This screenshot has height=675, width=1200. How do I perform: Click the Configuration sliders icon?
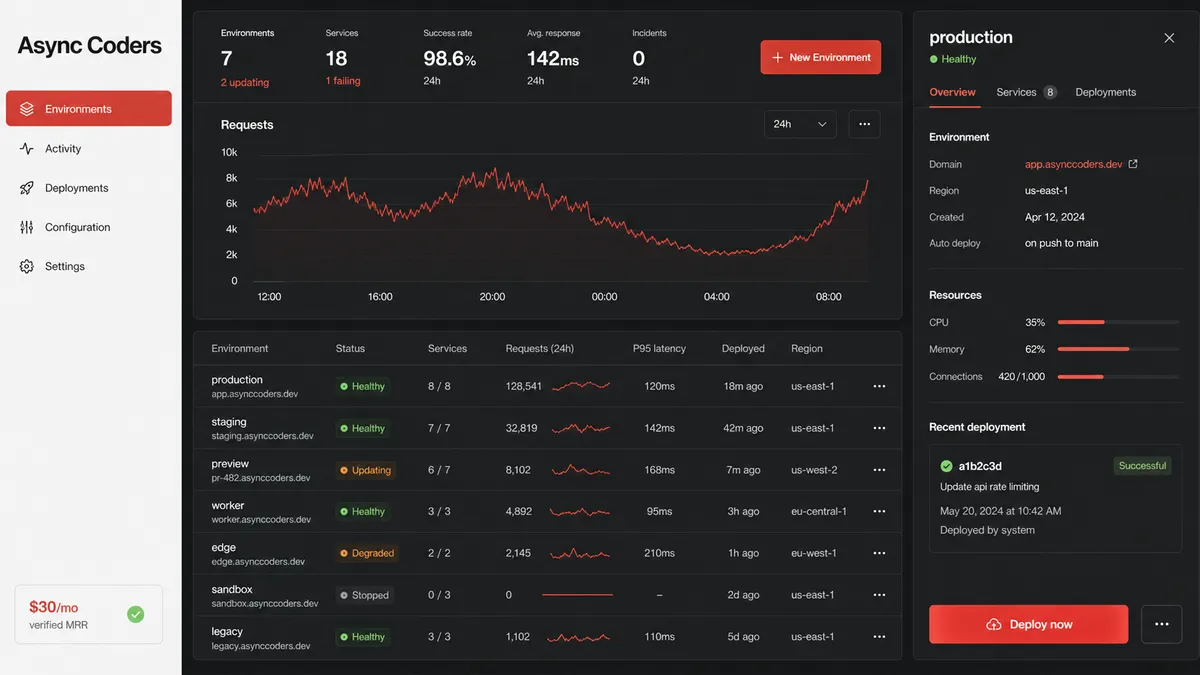(27, 227)
